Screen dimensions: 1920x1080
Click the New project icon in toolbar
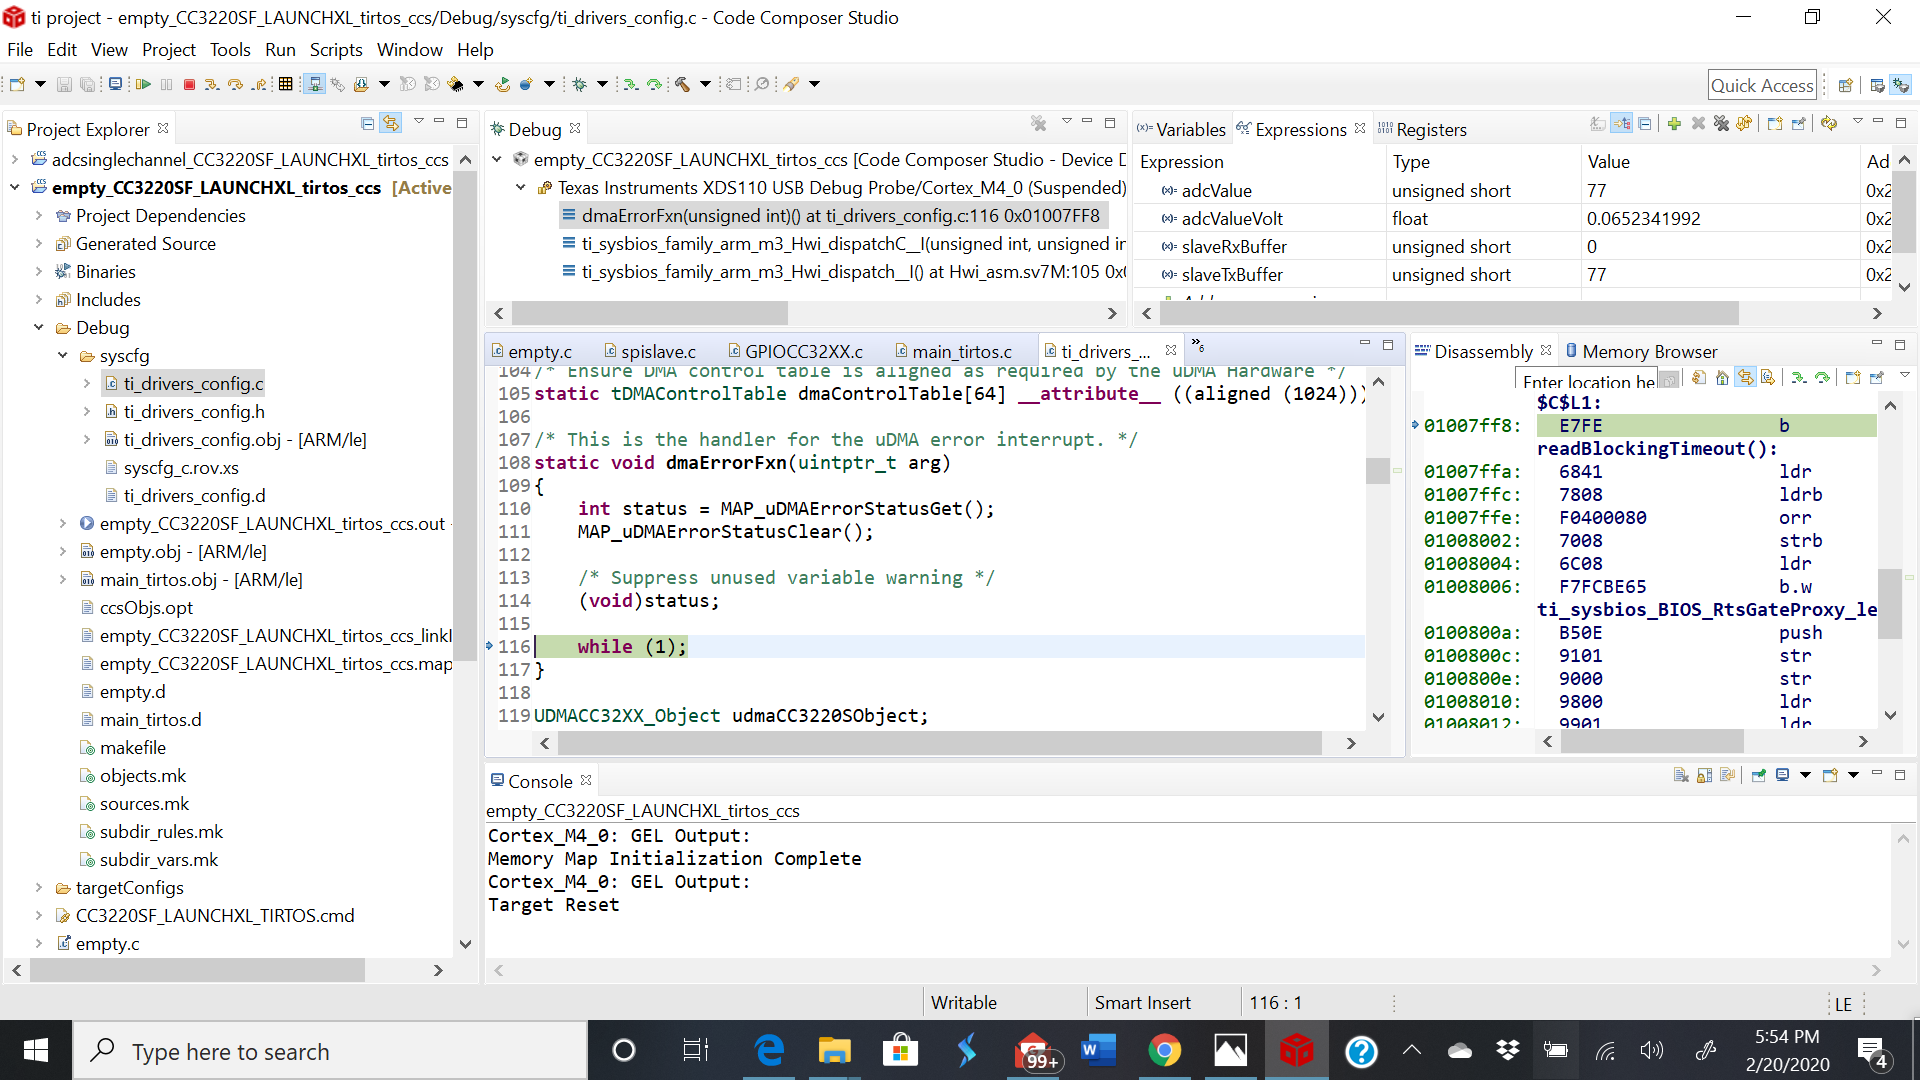[17, 84]
